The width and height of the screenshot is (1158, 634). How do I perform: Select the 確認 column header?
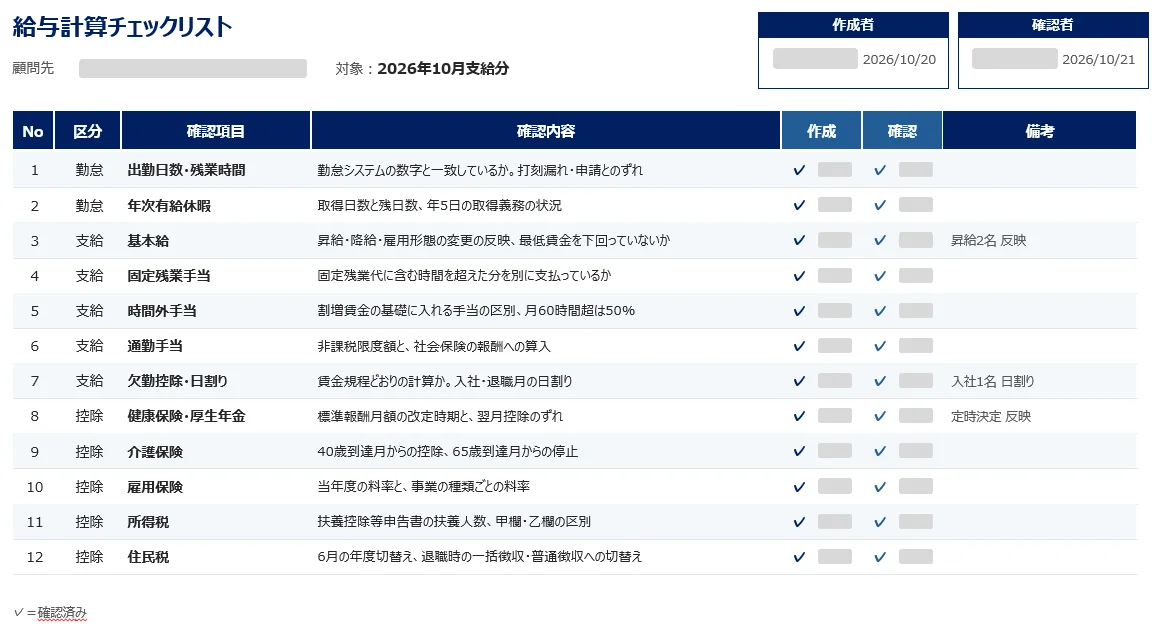902,131
